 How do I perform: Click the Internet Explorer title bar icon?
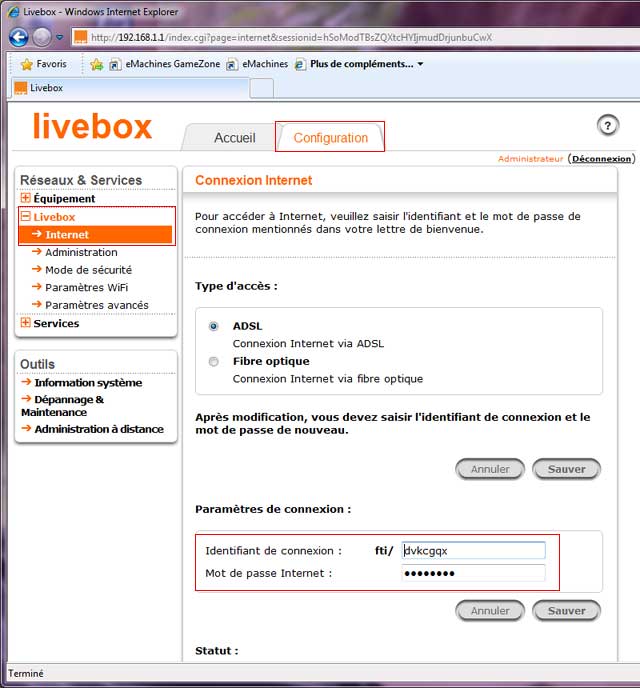click(14, 12)
